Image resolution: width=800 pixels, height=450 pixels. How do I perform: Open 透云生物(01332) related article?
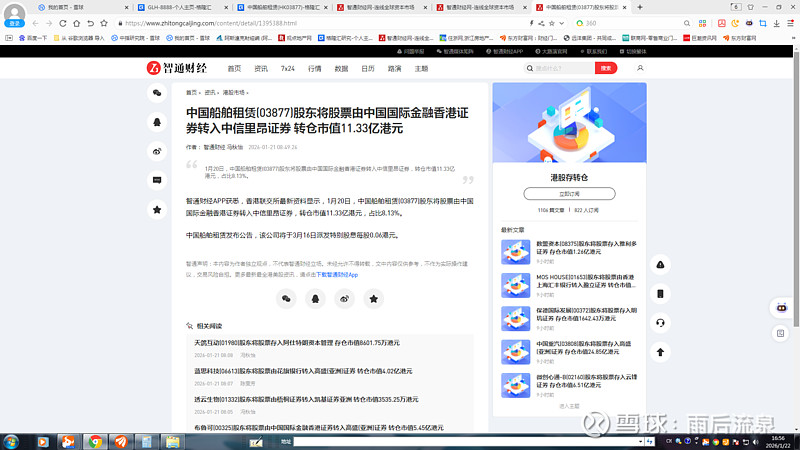pos(306,399)
